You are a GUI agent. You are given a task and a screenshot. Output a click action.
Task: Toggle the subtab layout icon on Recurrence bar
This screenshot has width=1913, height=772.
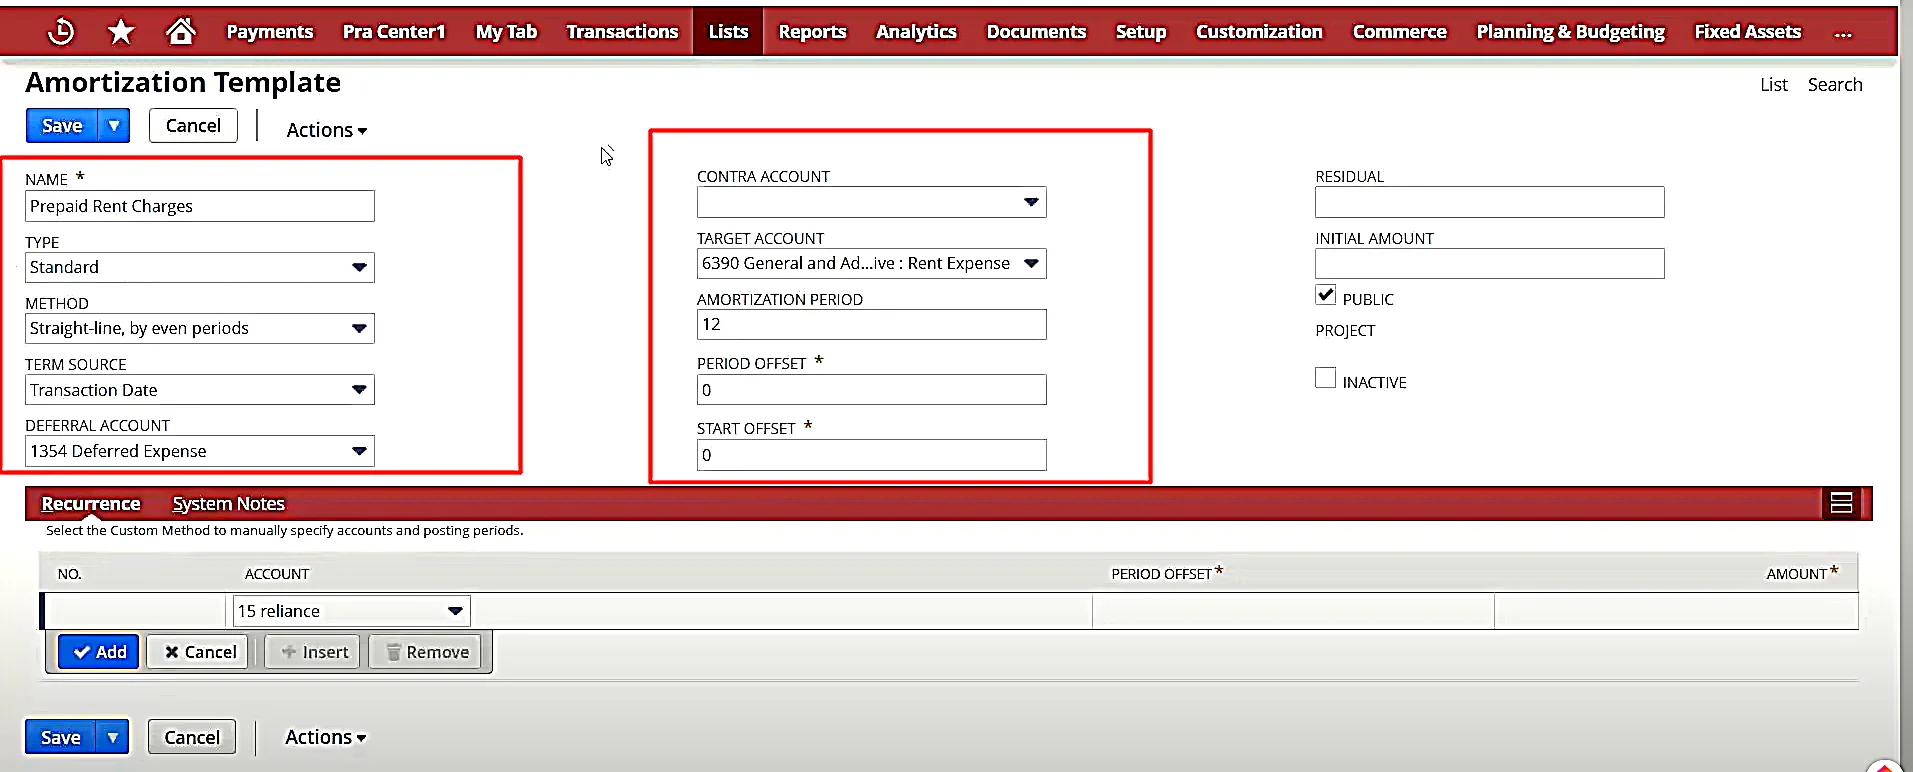click(1842, 503)
